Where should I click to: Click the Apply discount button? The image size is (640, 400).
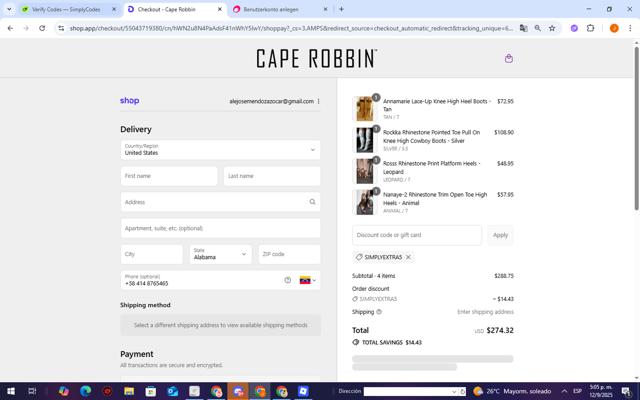[x=500, y=235]
